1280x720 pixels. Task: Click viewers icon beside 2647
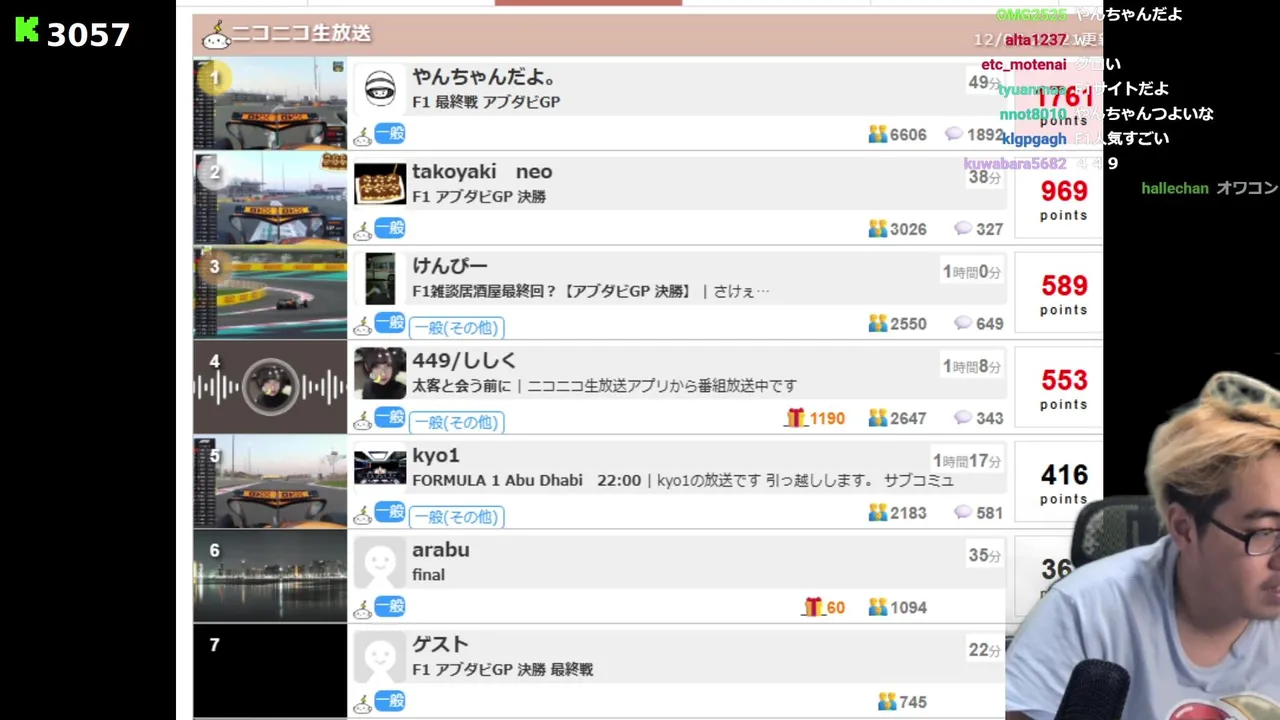click(878, 418)
